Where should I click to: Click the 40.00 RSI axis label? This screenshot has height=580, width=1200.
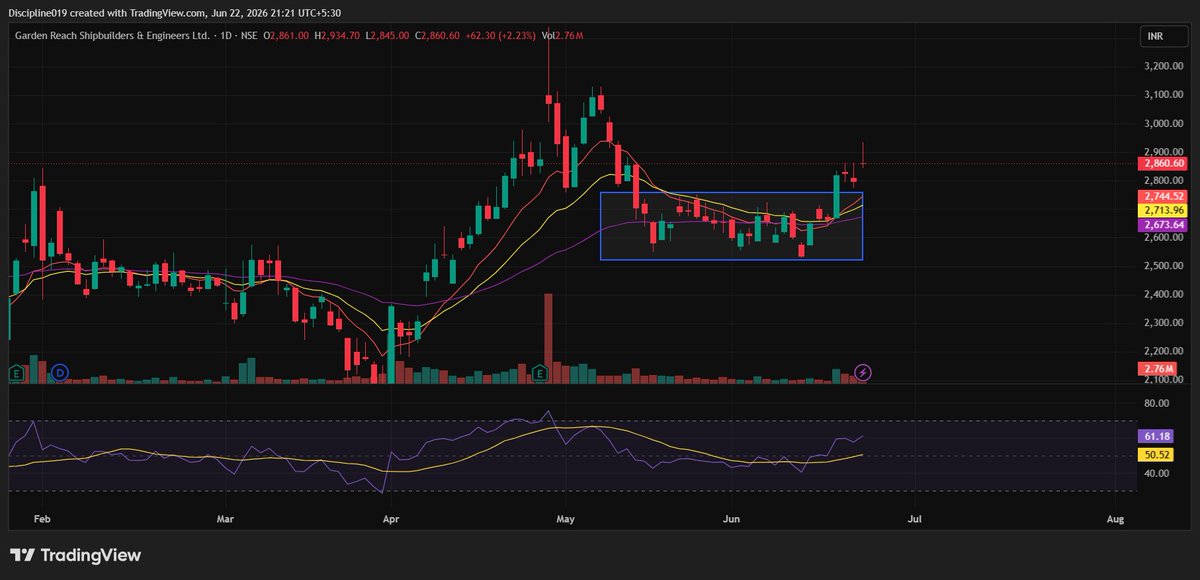pos(1158,473)
